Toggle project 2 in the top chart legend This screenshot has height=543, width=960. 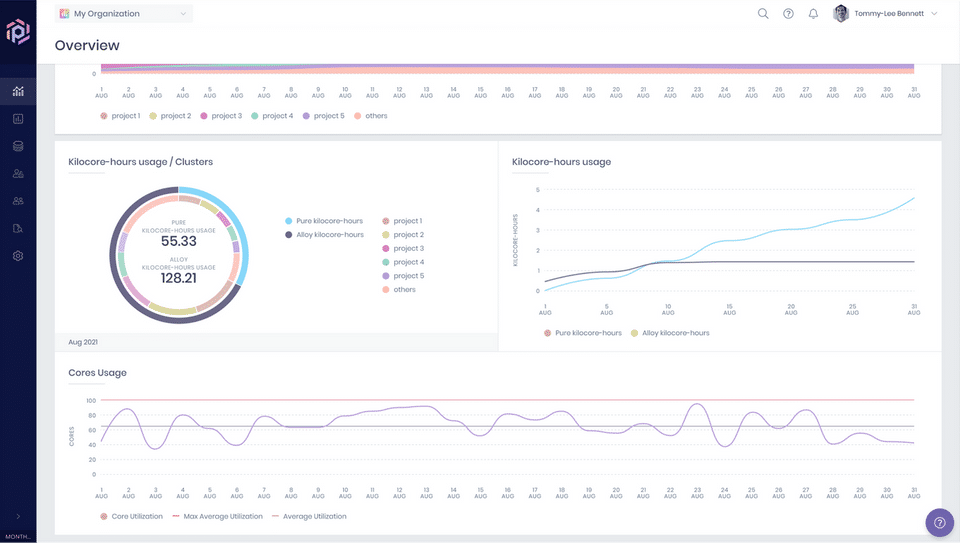point(170,116)
